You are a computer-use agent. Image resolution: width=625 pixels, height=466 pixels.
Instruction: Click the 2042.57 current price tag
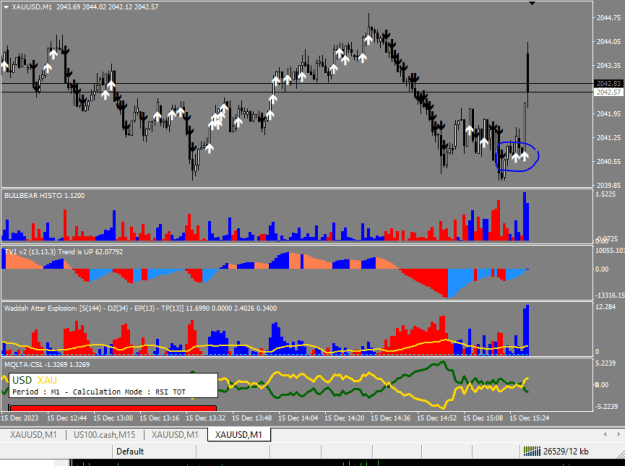pos(608,92)
